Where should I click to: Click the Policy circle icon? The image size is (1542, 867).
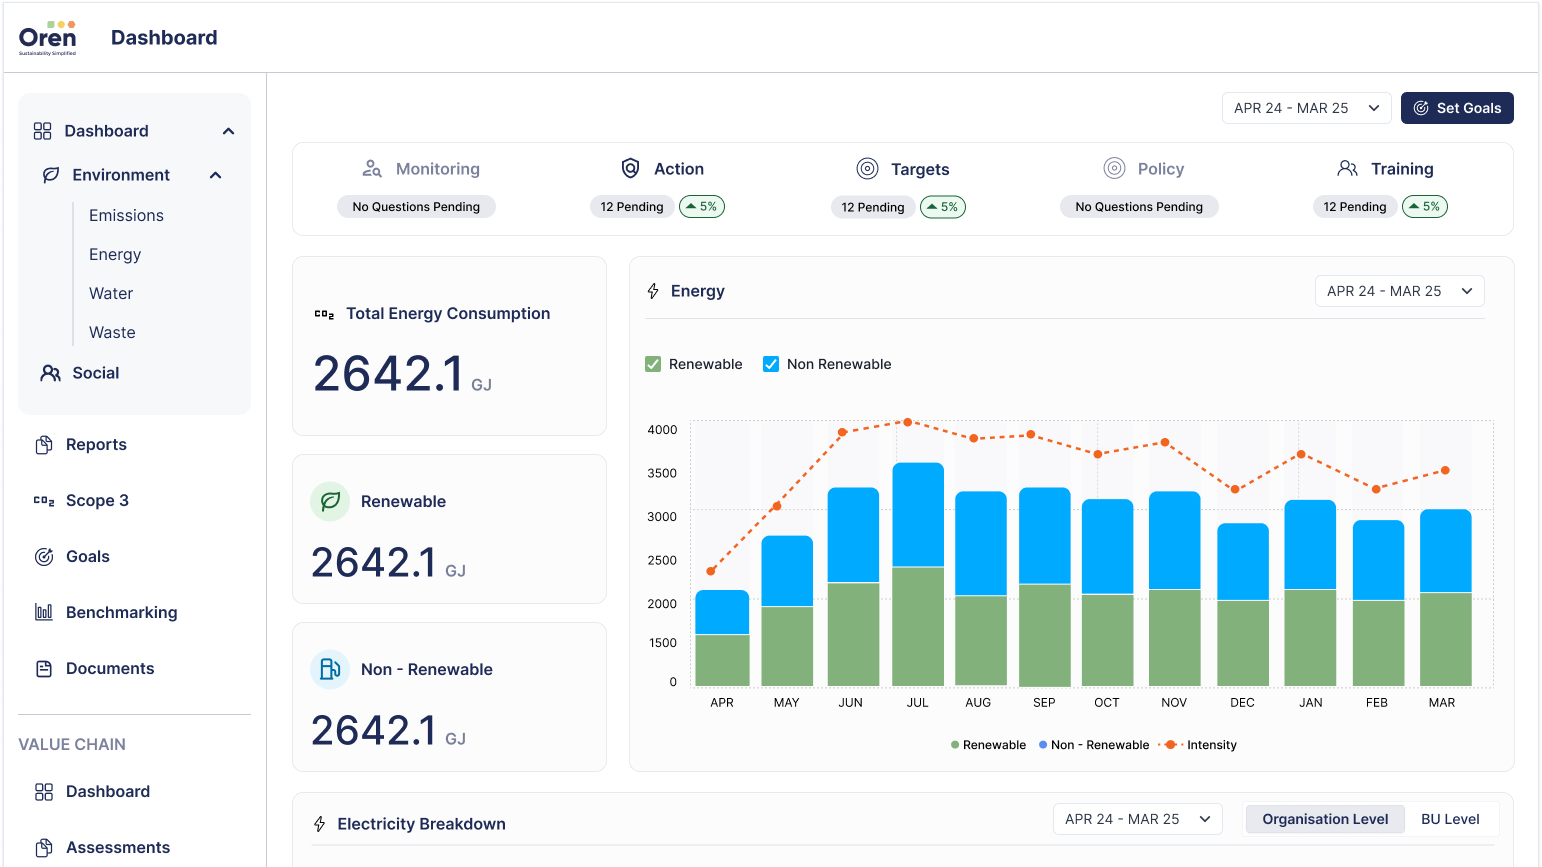tap(1114, 169)
